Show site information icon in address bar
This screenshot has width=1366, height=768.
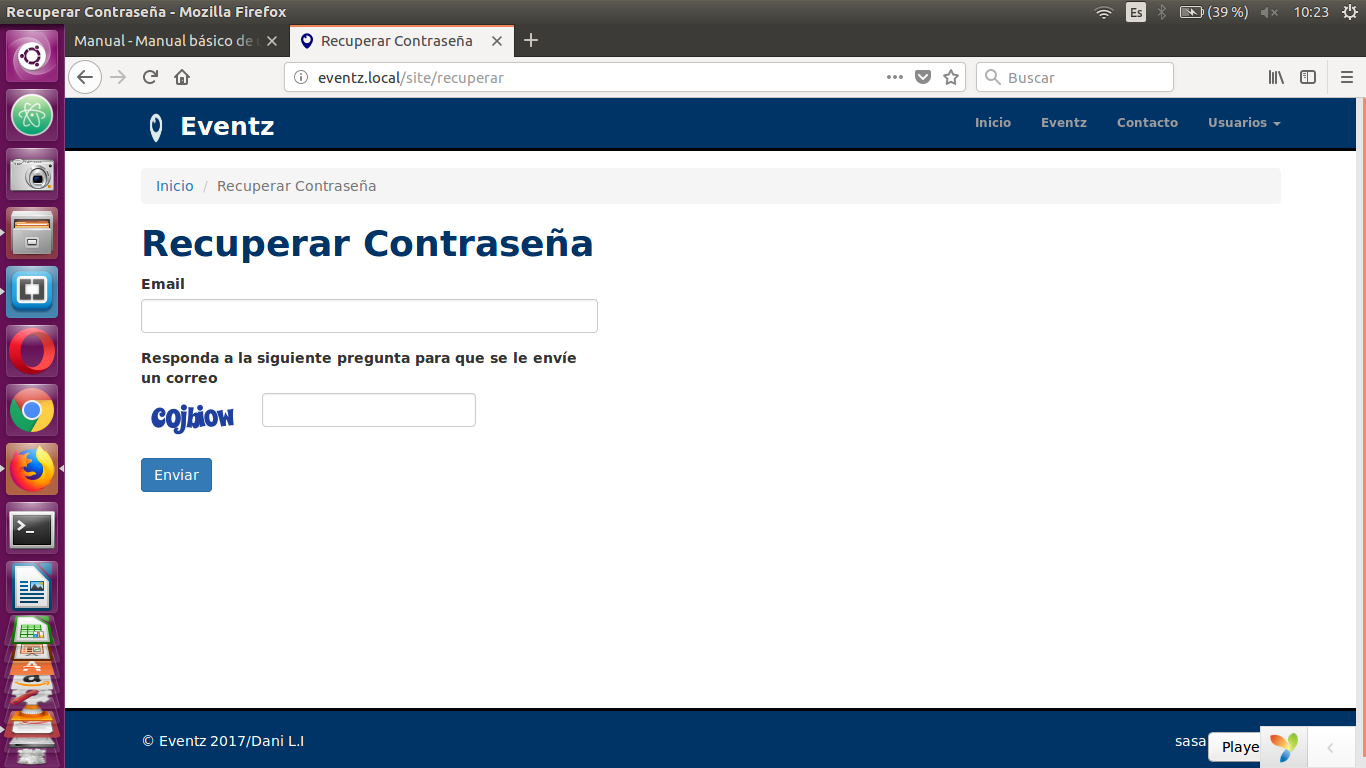[301, 77]
